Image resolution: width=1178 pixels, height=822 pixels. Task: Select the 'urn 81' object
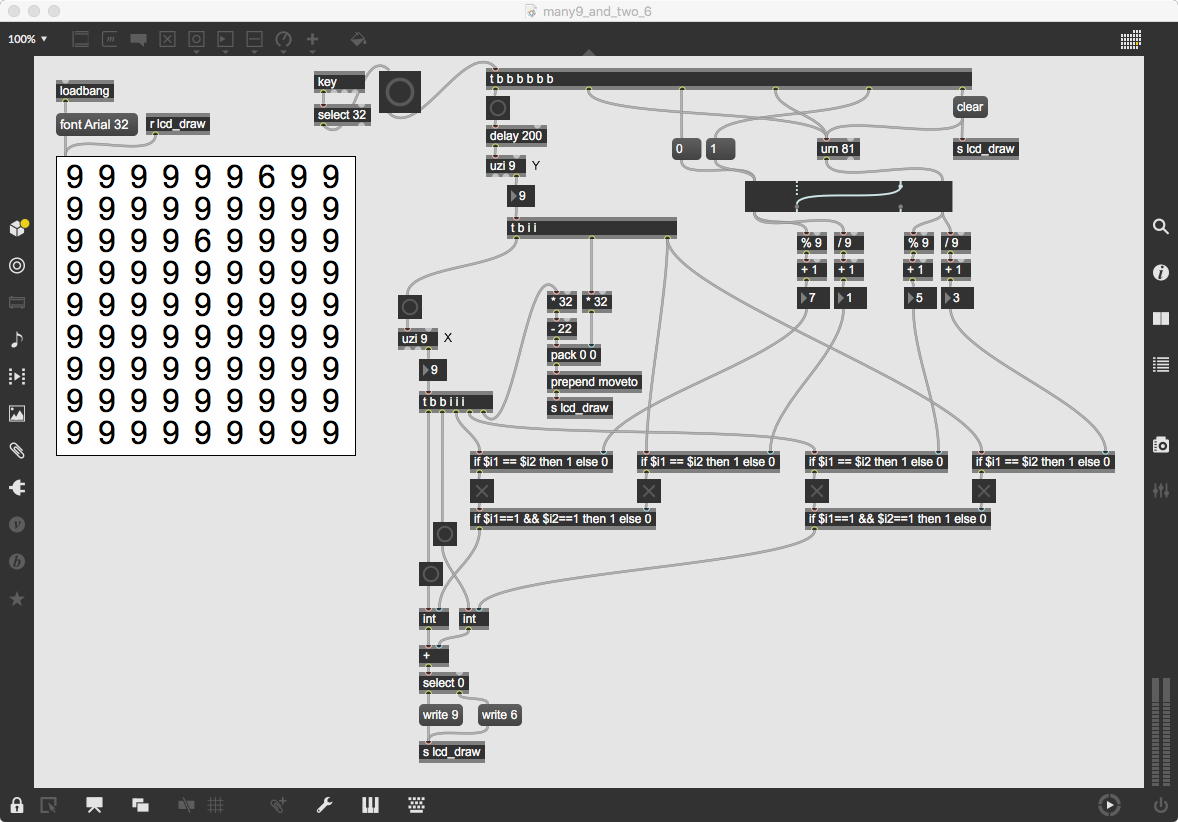(838, 149)
